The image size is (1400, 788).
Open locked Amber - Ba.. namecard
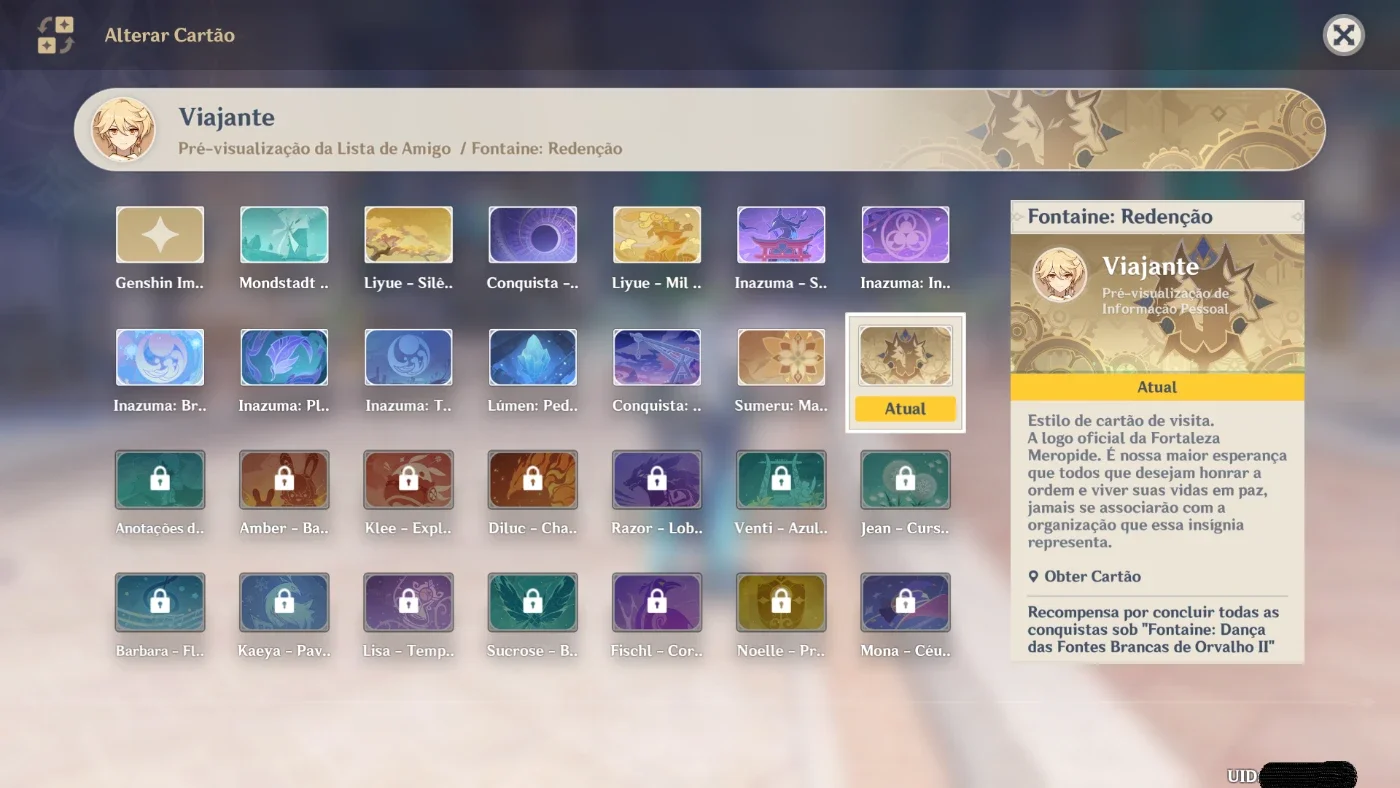click(284, 480)
